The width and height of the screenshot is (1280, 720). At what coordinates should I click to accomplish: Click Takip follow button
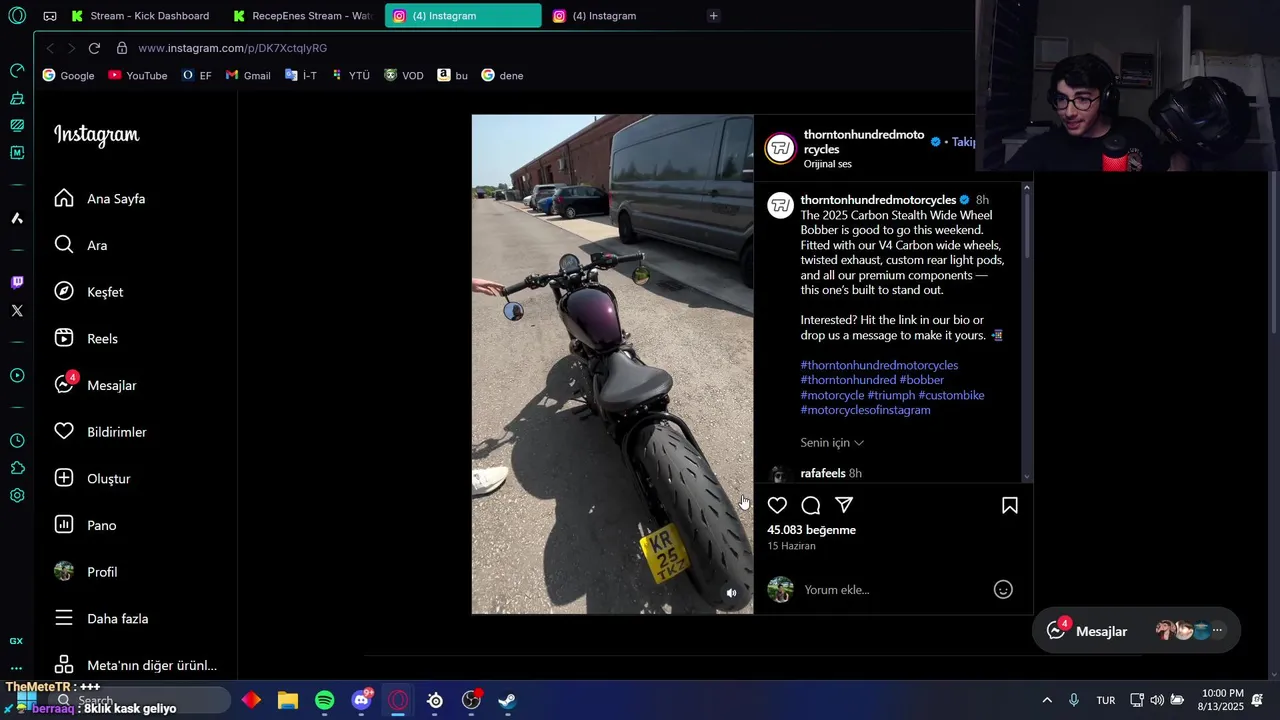[963, 142]
